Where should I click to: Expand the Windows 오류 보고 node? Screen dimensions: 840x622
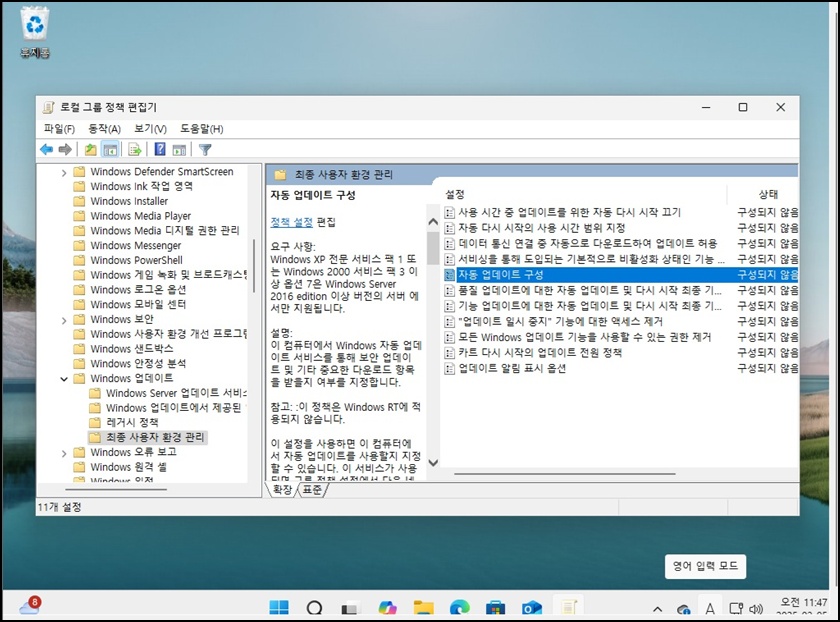coord(64,453)
